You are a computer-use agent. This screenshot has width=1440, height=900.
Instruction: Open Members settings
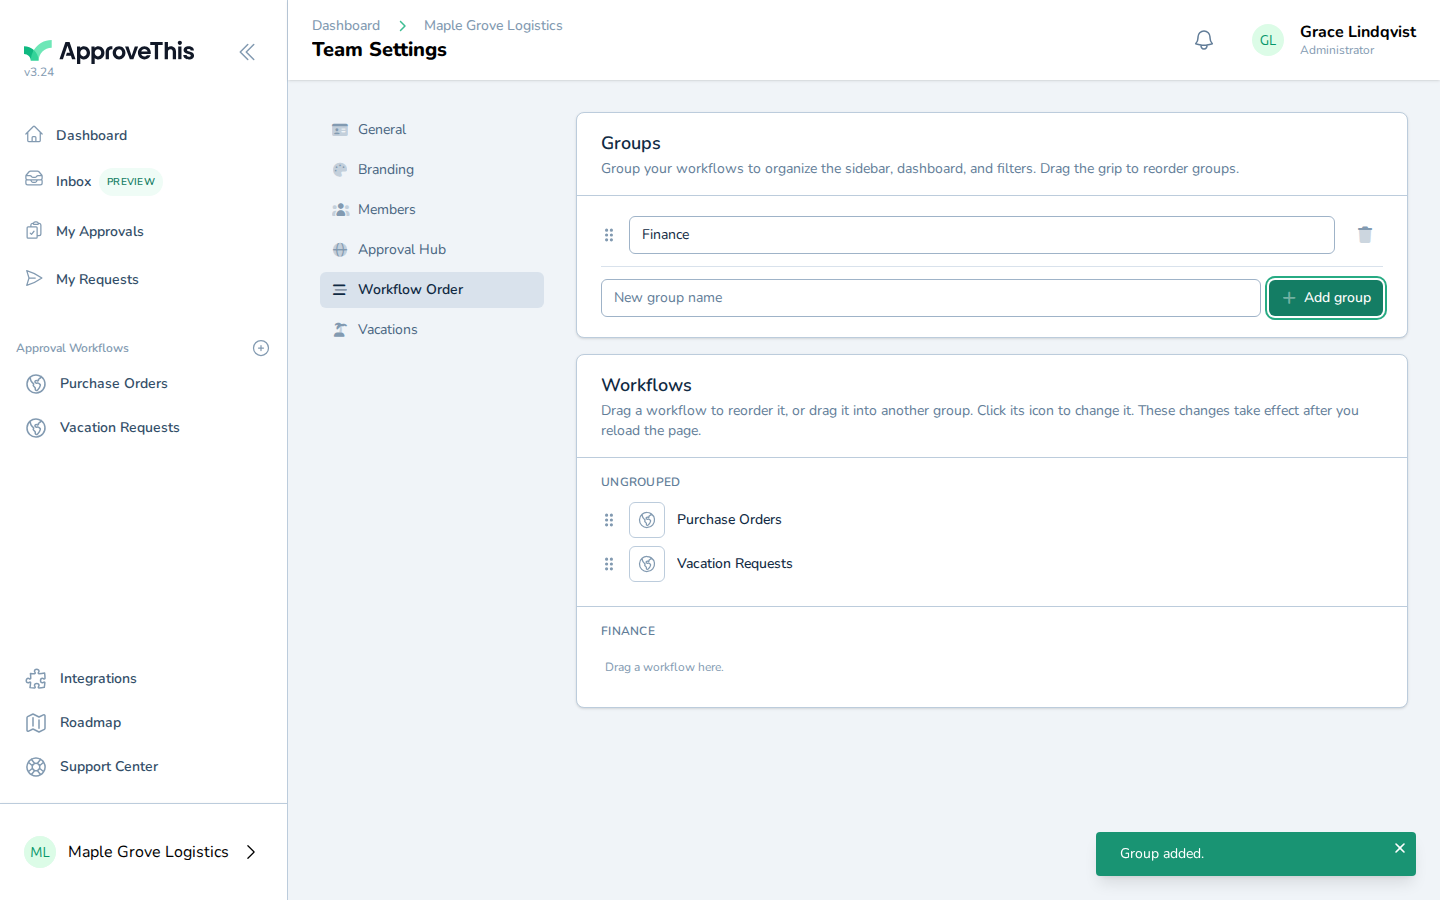point(432,210)
